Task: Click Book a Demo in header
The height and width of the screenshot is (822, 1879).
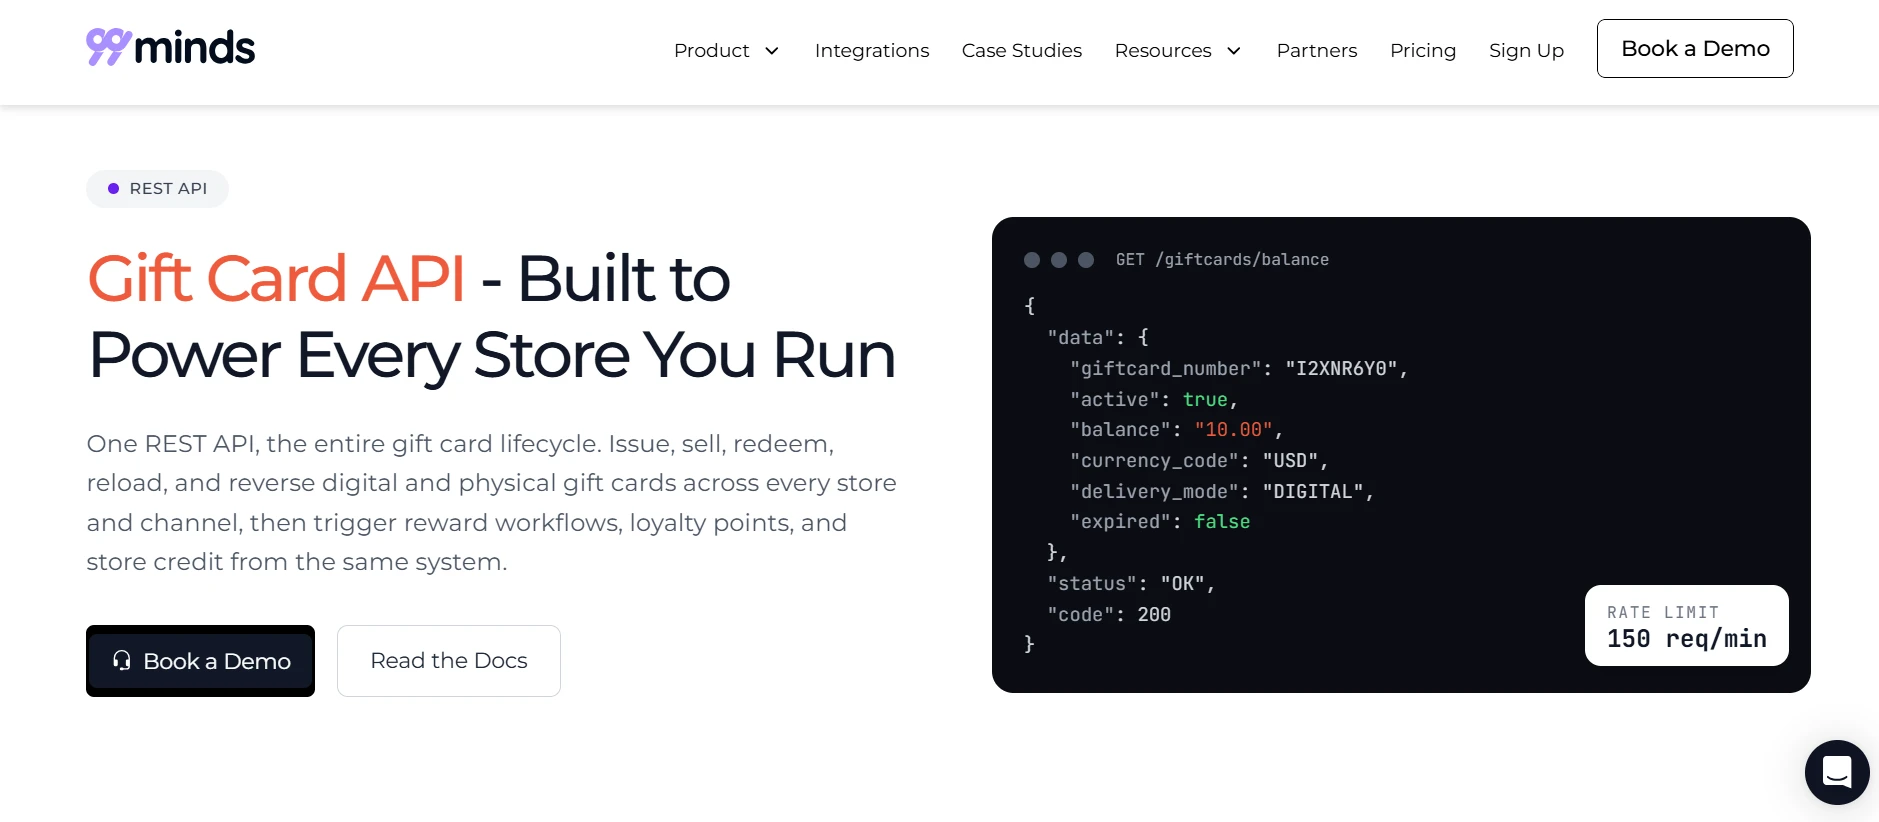Action: [x=1695, y=48]
